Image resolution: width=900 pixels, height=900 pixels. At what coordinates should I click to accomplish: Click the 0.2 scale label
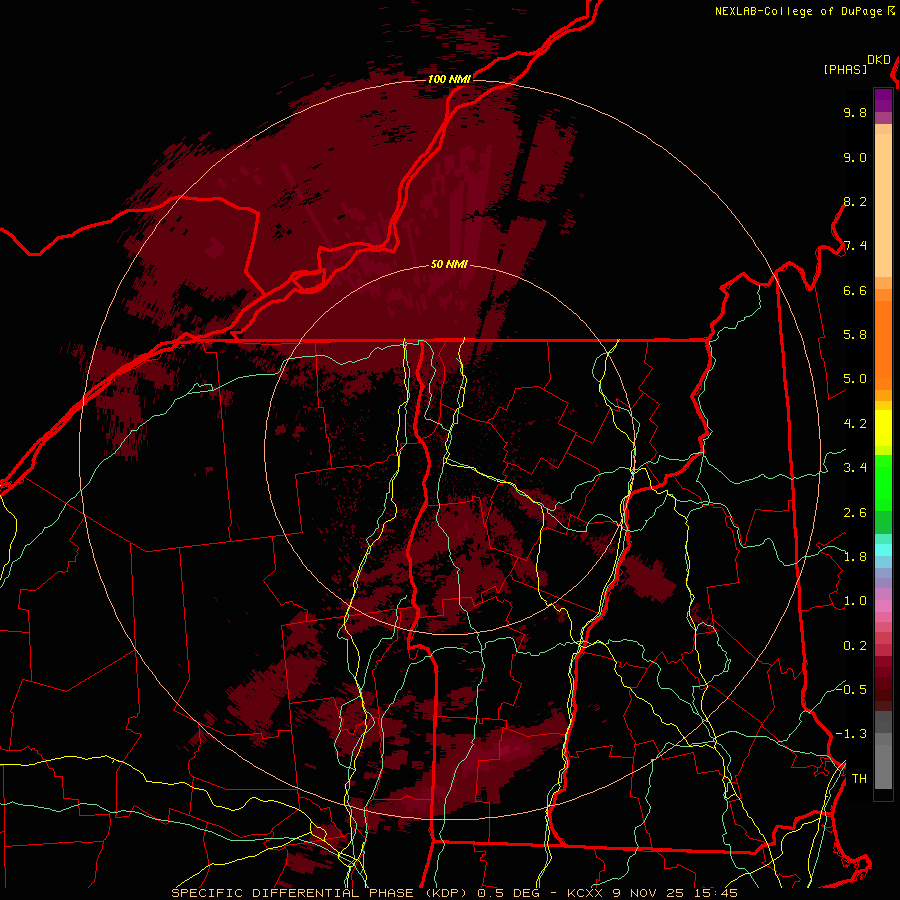(855, 646)
